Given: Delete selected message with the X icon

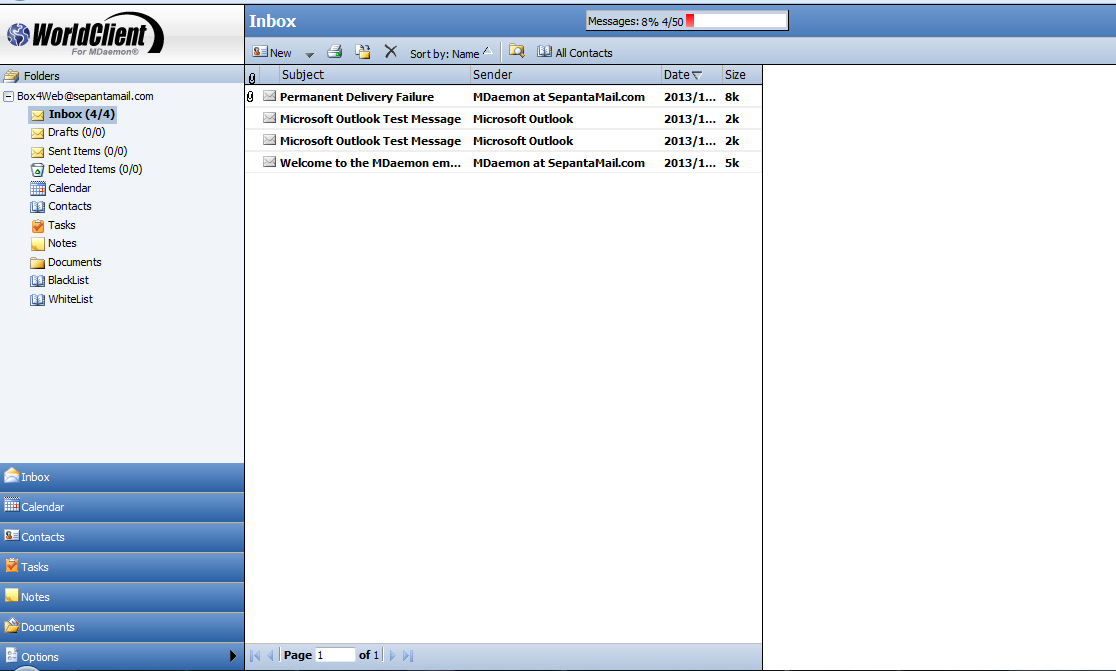Looking at the screenshot, I should tap(391, 51).
